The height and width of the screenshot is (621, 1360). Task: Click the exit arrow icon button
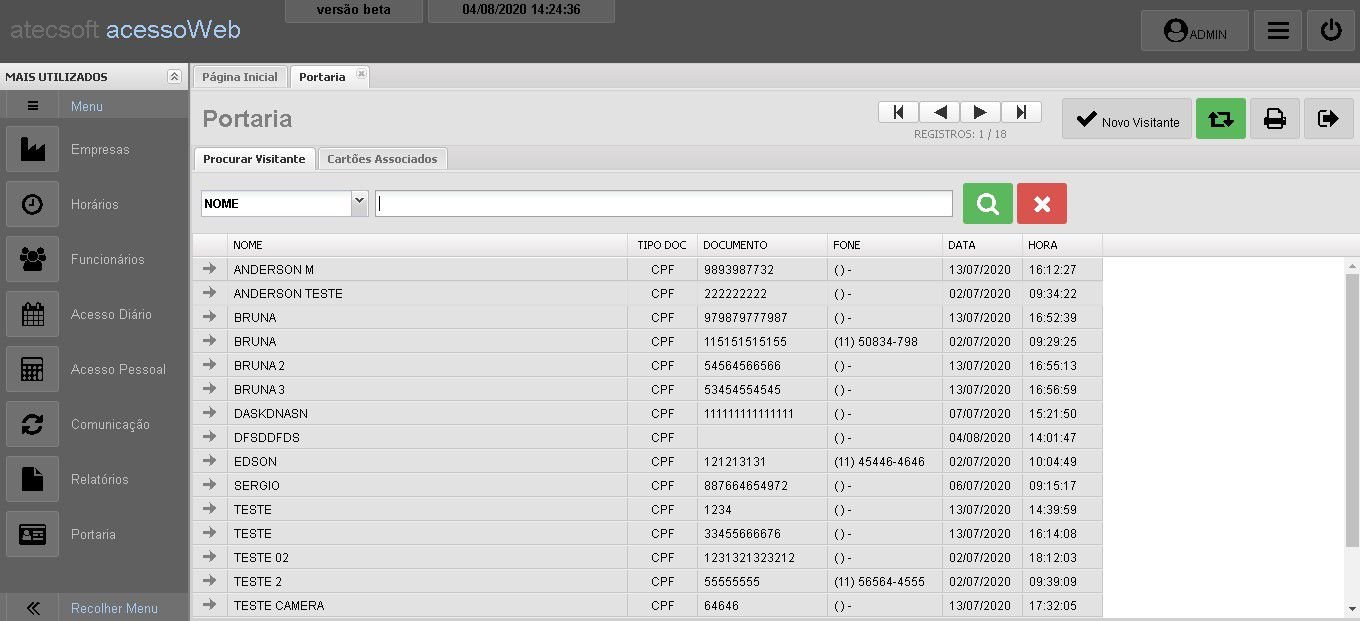pyautogui.click(x=1329, y=119)
